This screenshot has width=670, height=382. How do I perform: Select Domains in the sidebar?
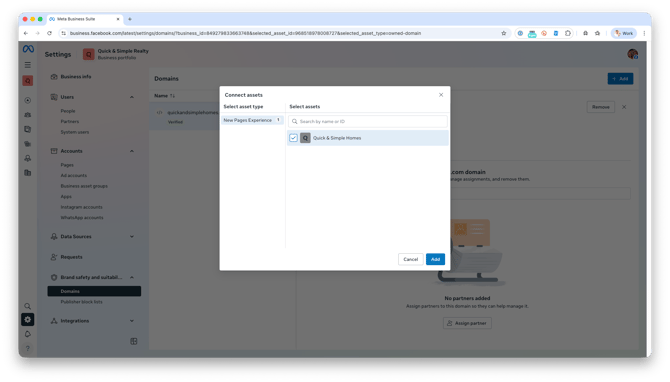click(94, 291)
